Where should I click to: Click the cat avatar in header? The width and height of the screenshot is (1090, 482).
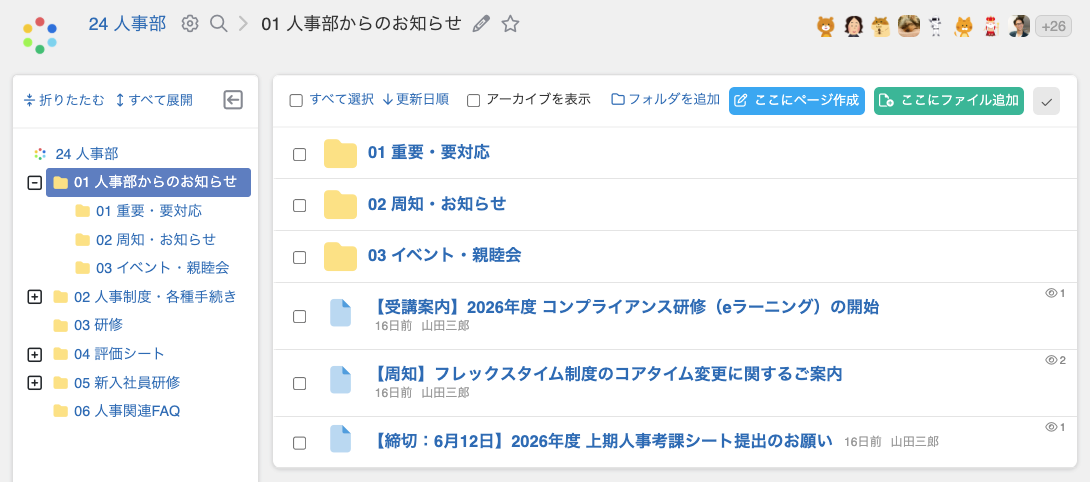pos(881,26)
